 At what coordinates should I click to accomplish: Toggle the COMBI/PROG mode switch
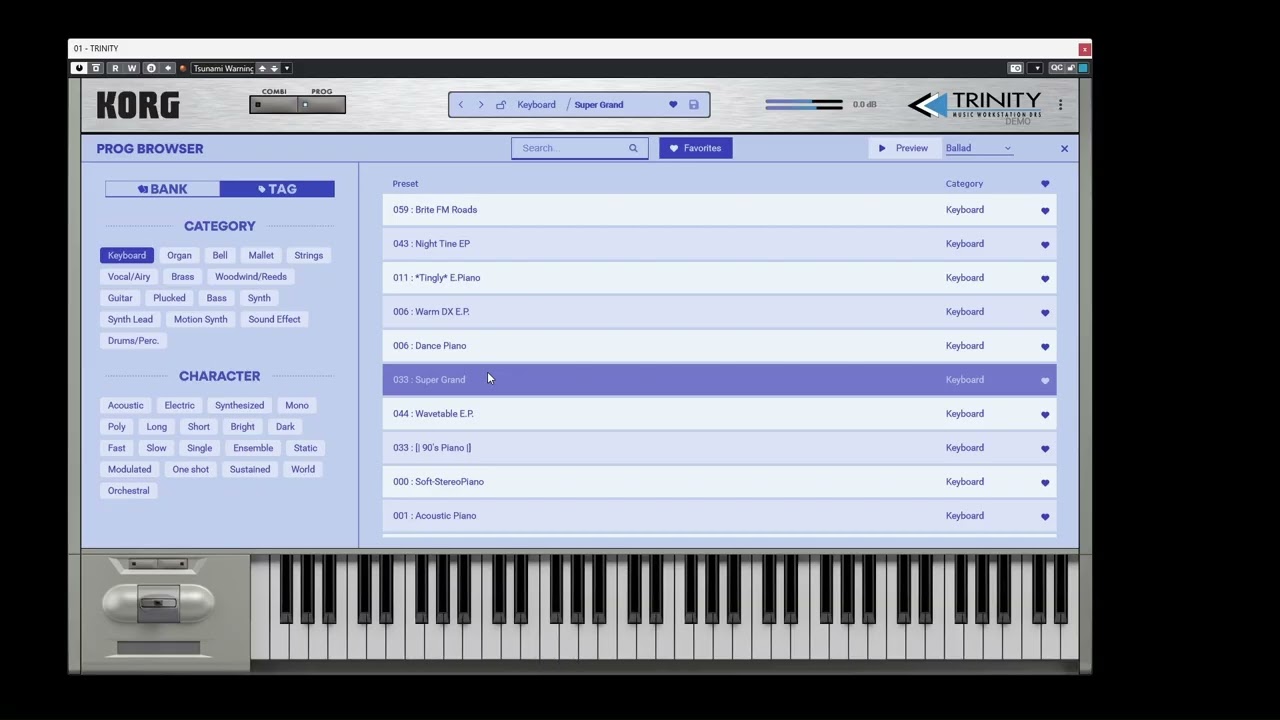(x=297, y=105)
